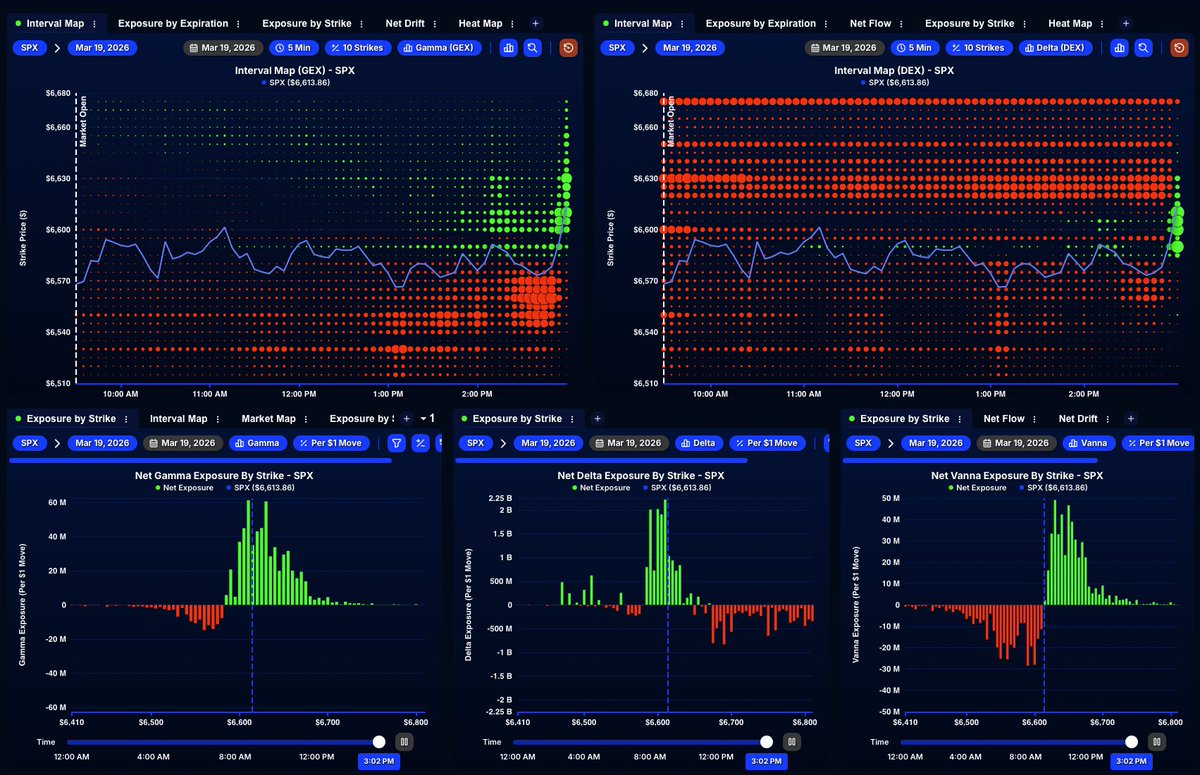Click the red refresh icon on DEX Interval Map
This screenshot has height=775, width=1200.
click(1180, 47)
